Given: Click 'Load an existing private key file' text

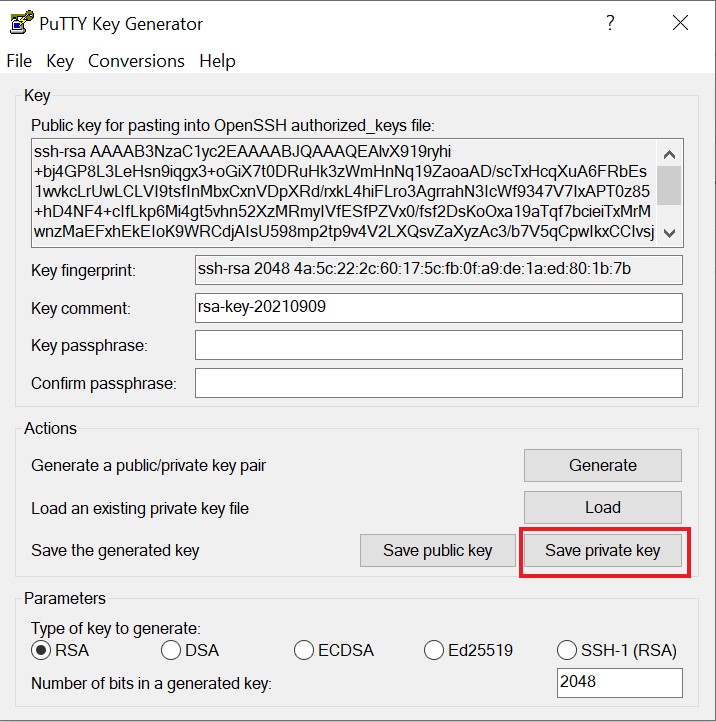Looking at the screenshot, I should 140,508.
